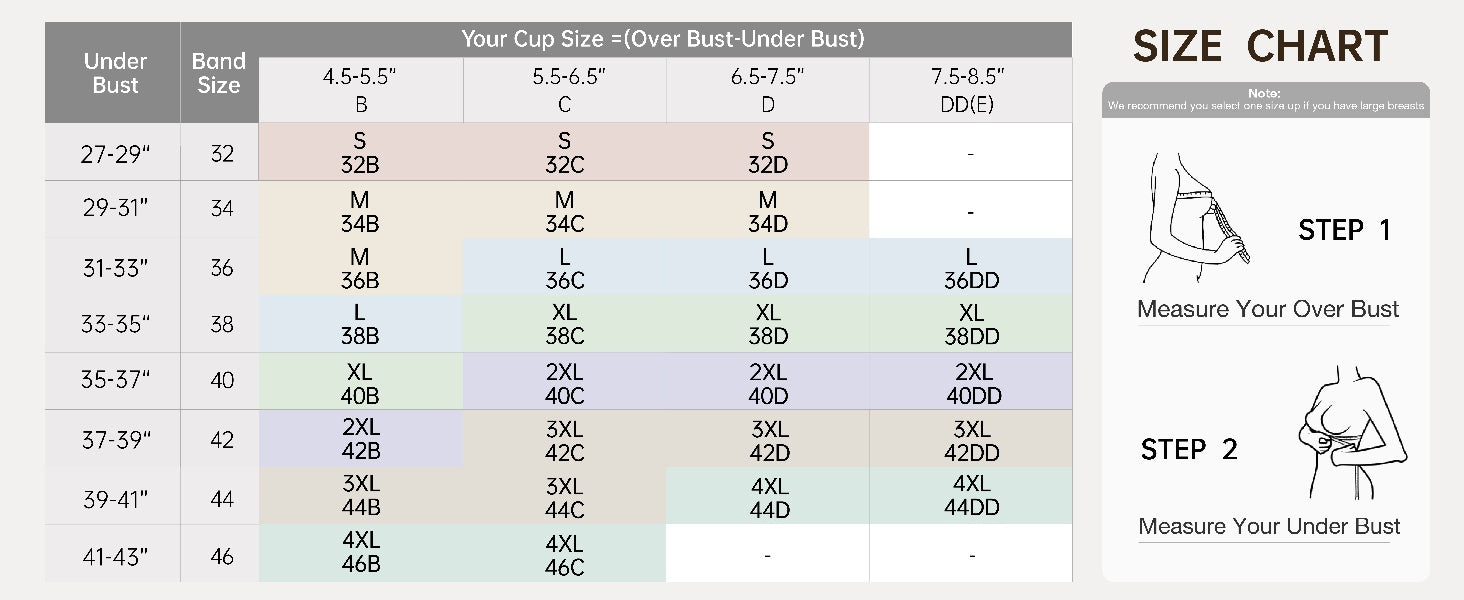The height and width of the screenshot is (600, 1464).
Task: Click the Band Size column header
Action: pyautogui.click(x=219, y=73)
